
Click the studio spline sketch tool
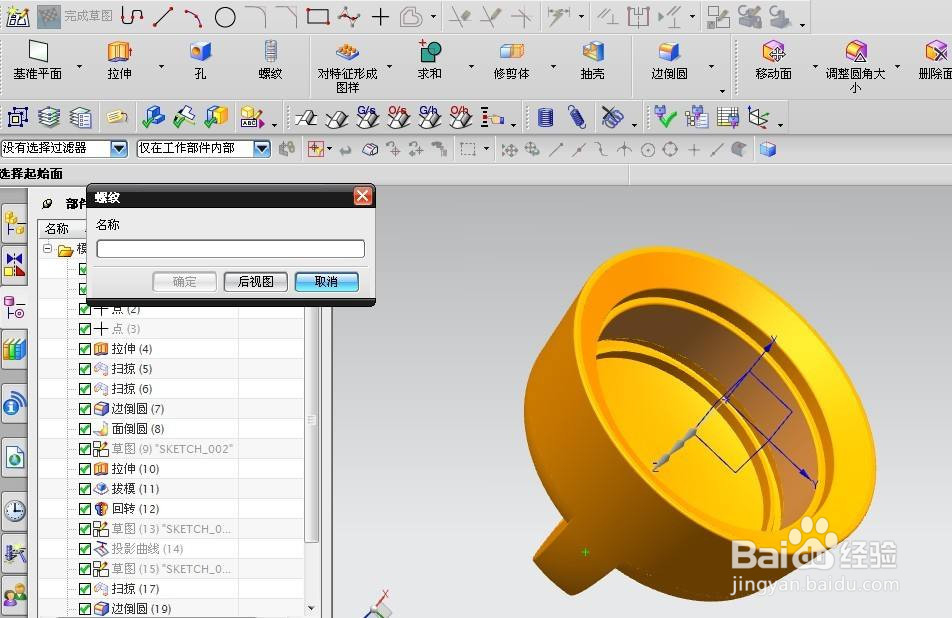click(349, 16)
